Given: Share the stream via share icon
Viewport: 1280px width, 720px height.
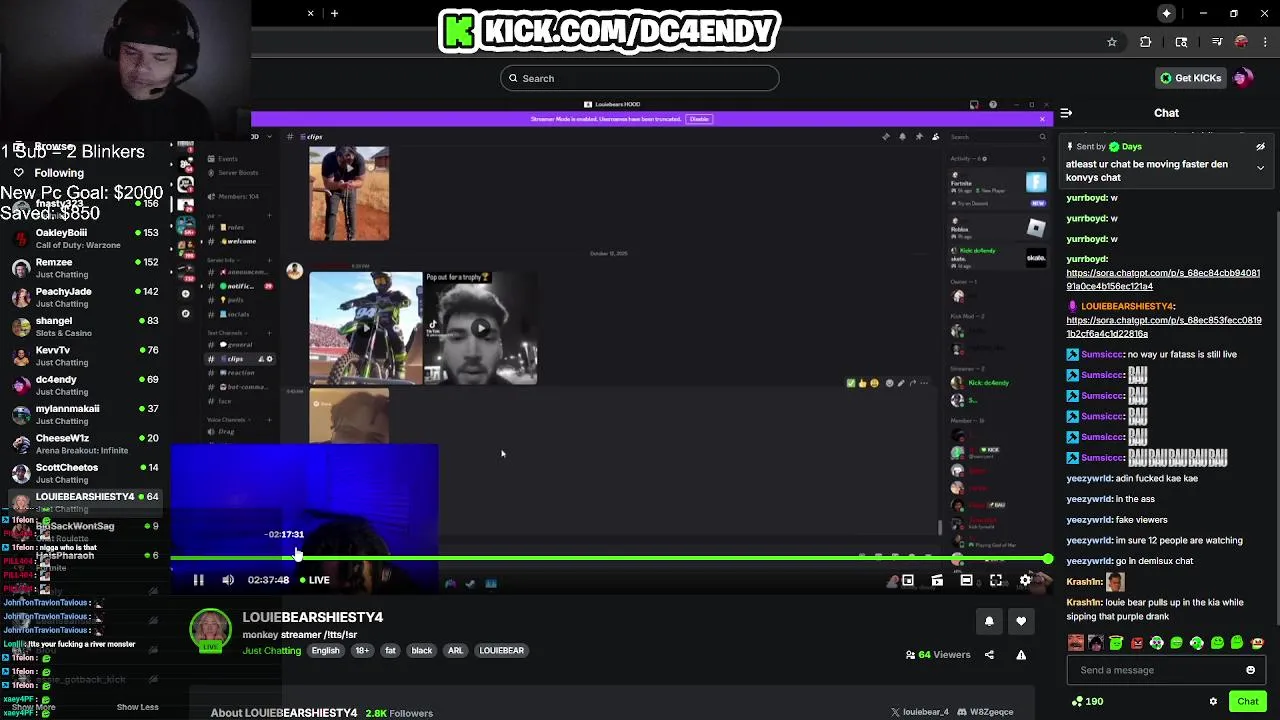Looking at the screenshot, I should [989, 655].
